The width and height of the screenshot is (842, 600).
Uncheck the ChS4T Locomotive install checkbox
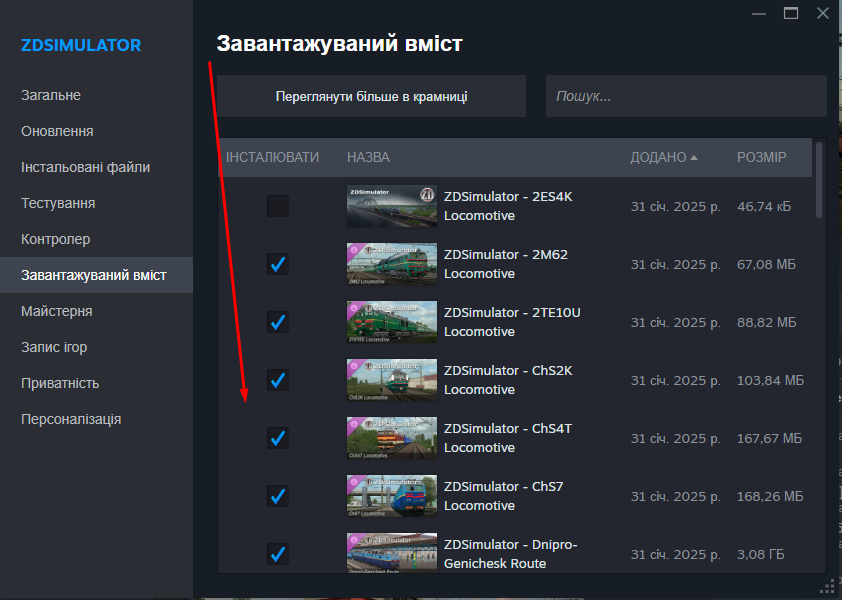278,438
